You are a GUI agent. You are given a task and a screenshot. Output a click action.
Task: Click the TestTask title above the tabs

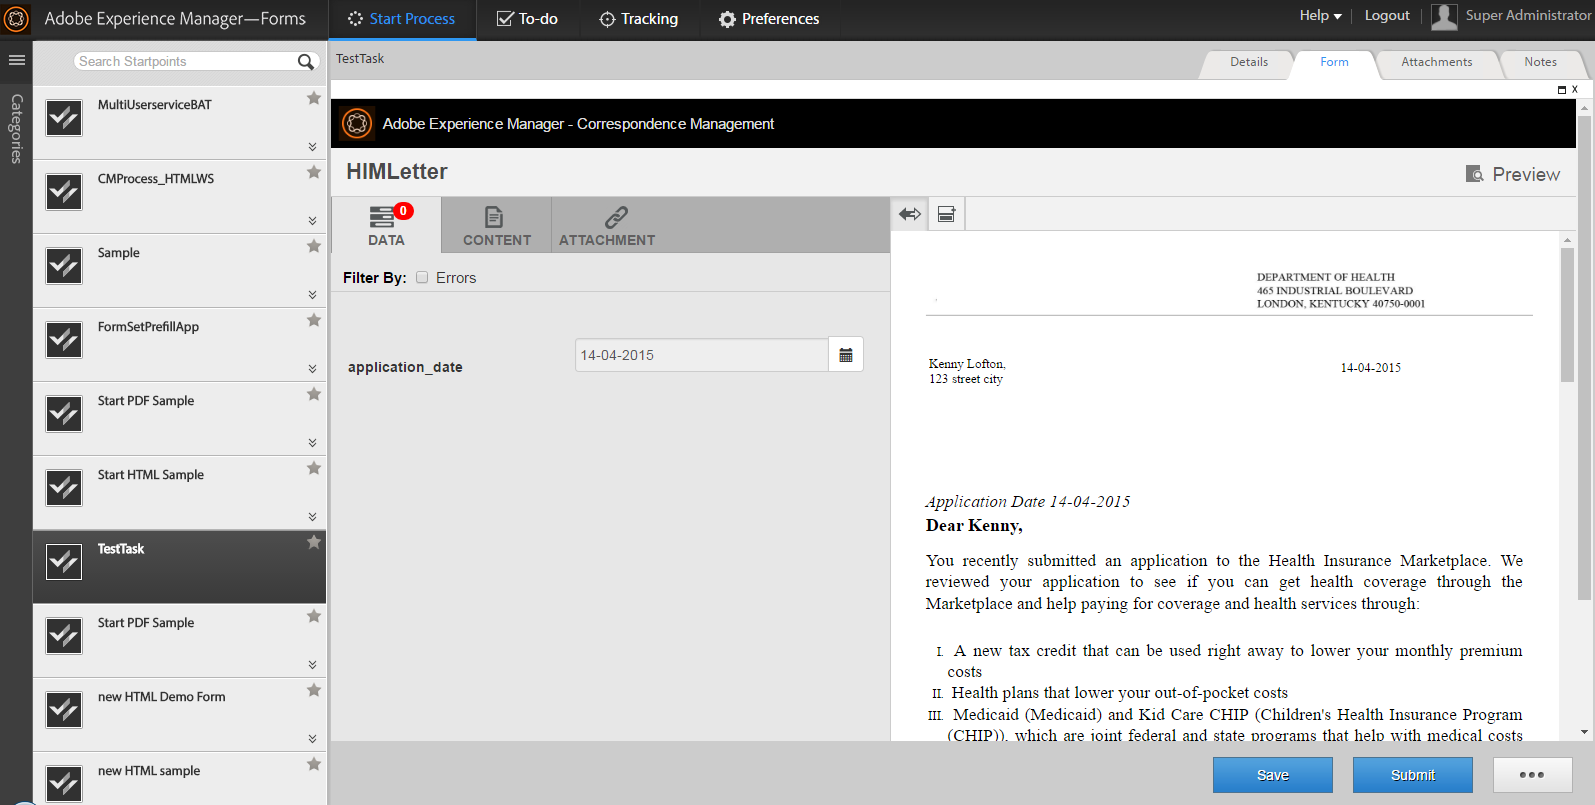[x=360, y=59]
